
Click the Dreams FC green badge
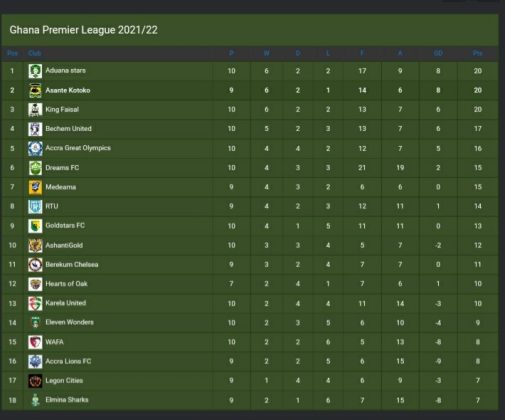tap(35, 168)
